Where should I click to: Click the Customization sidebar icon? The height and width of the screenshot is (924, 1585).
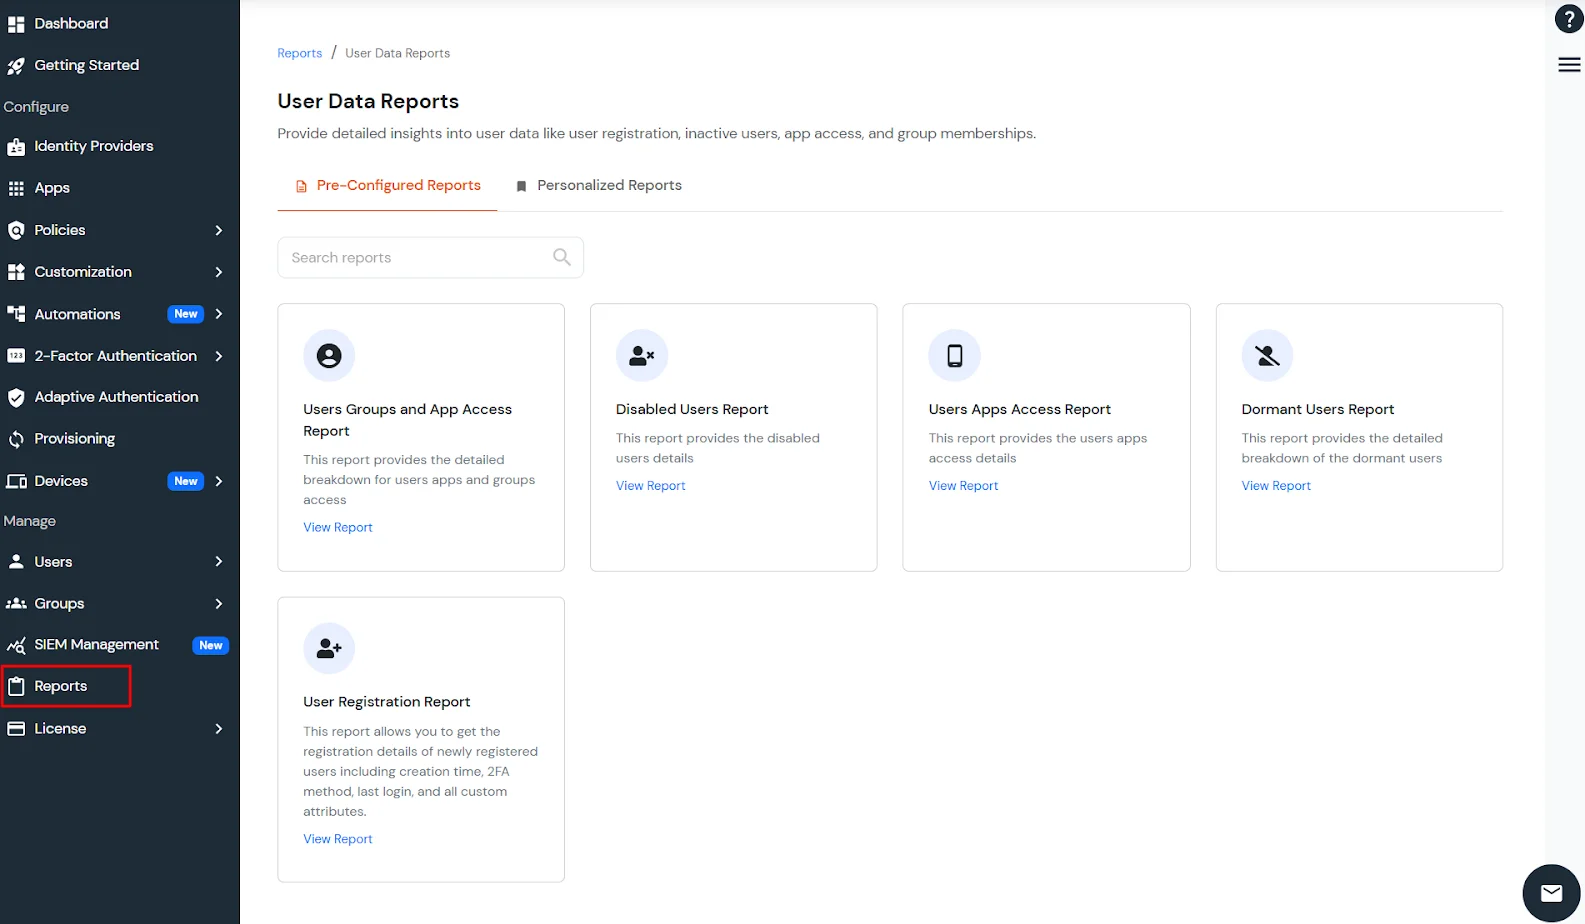click(x=16, y=272)
